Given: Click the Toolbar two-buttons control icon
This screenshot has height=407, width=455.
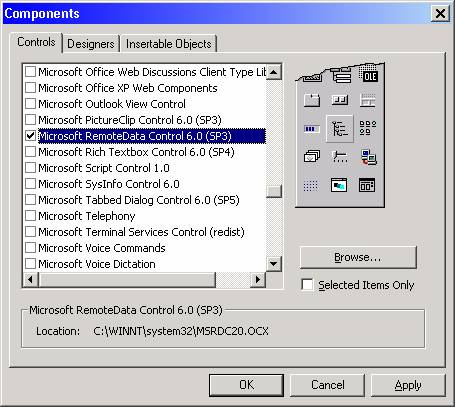Looking at the screenshot, I should click(x=340, y=100).
